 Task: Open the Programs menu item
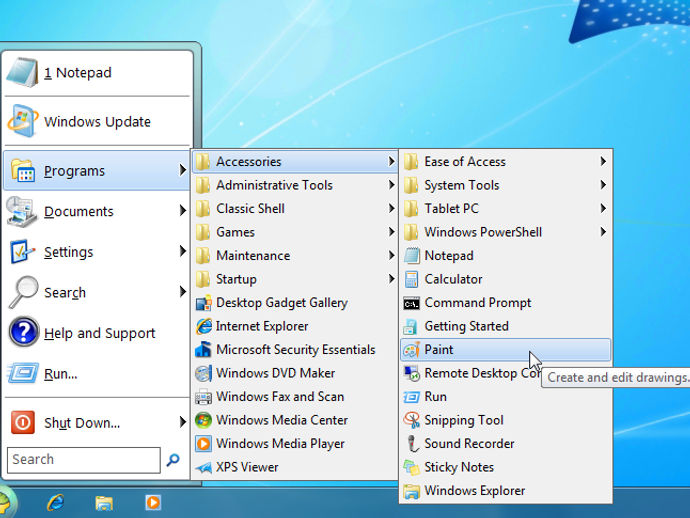[x=96, y=170]
